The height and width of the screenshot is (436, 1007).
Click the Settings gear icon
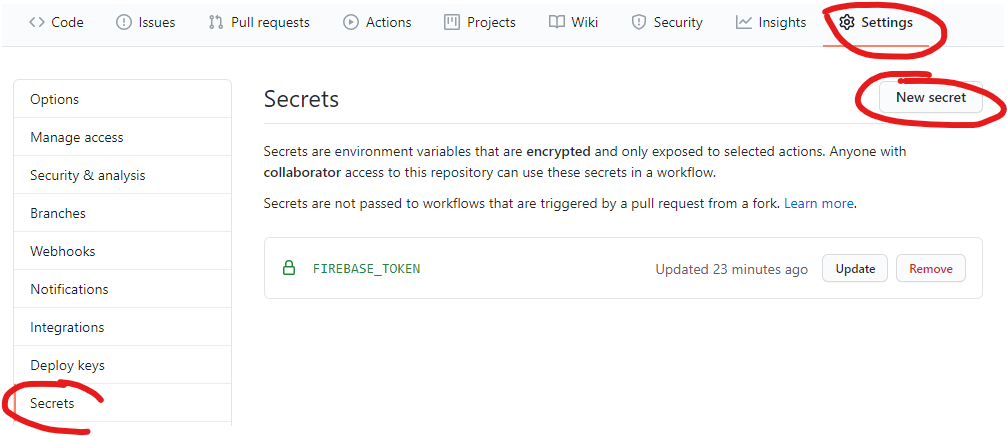click(847, 22)
